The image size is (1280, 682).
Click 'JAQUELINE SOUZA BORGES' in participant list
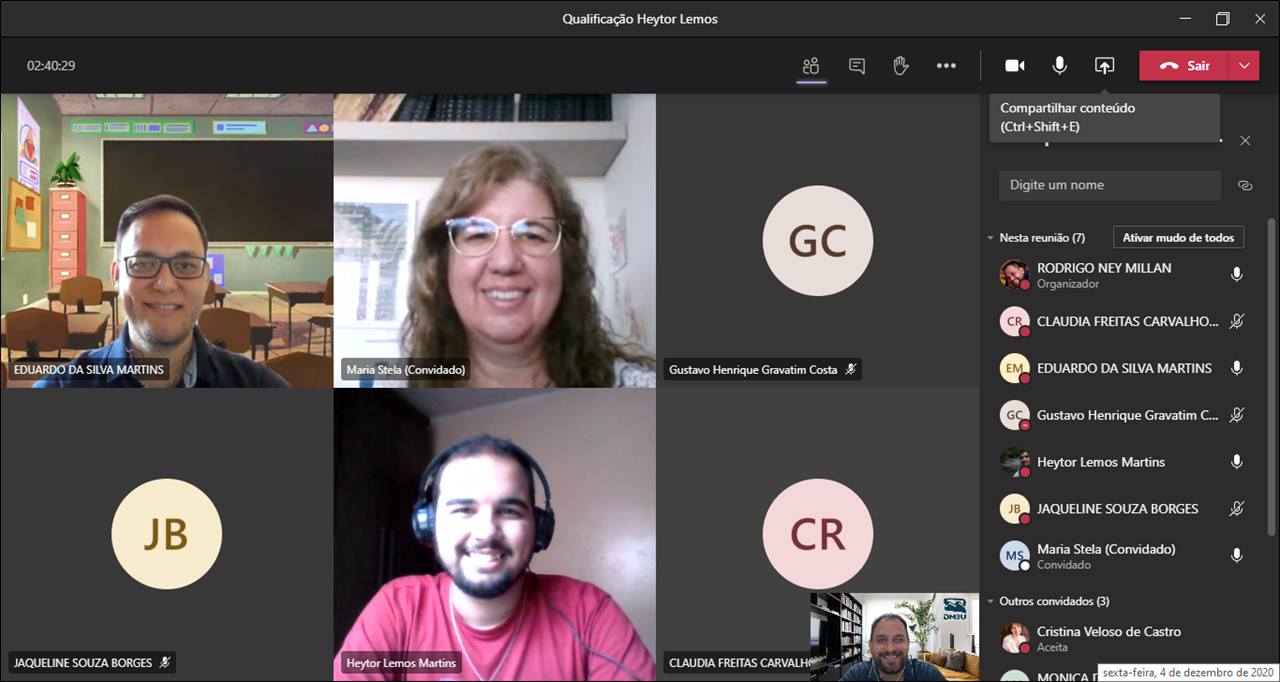point(1117,508)
